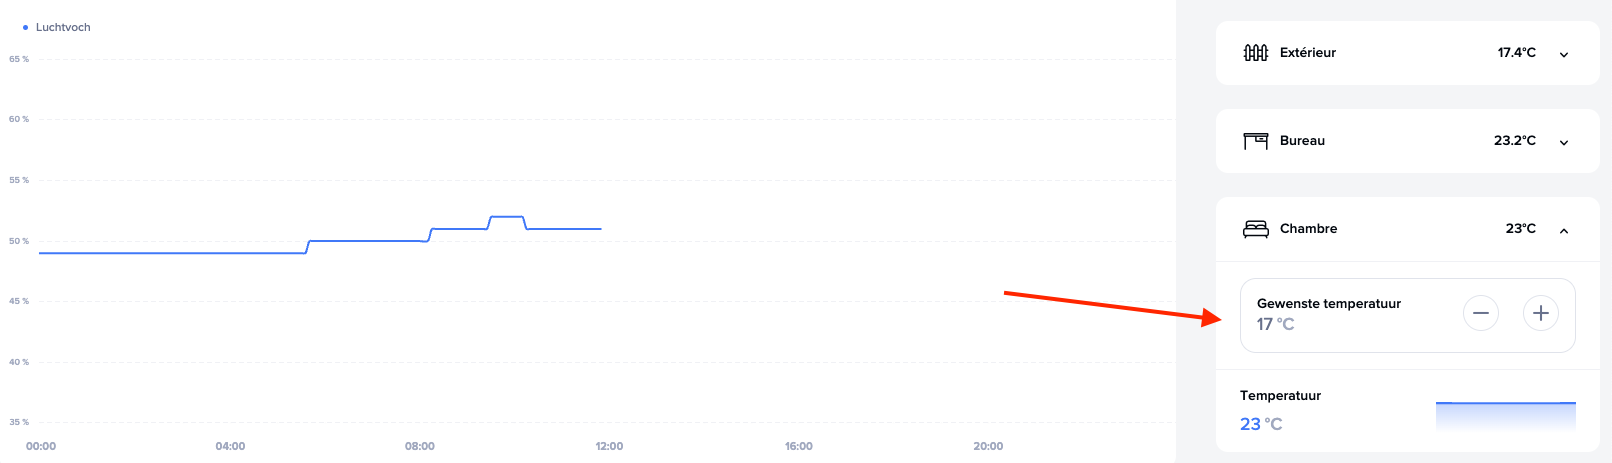Increase desired temperature with plus button
This screenshot has width=1612, height=463.
click(x=1540, y=313)
